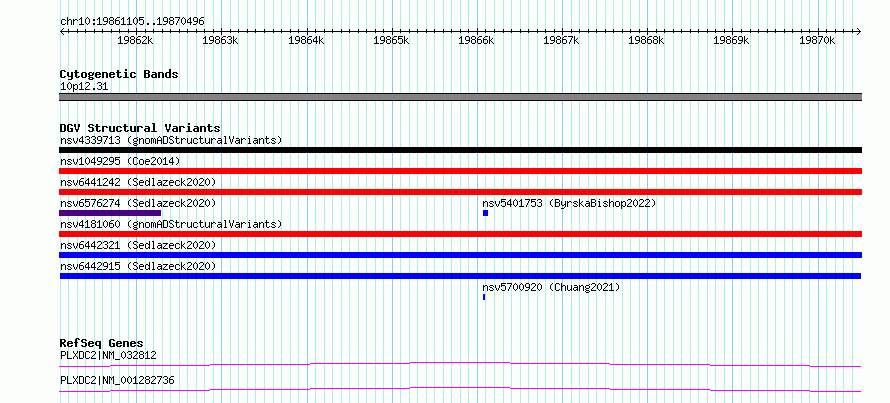Click the chr10:19861105..19870496 coordinate label
Viewport: 890px width, 403px height.
pyautogui.click(x=132, y=22)
